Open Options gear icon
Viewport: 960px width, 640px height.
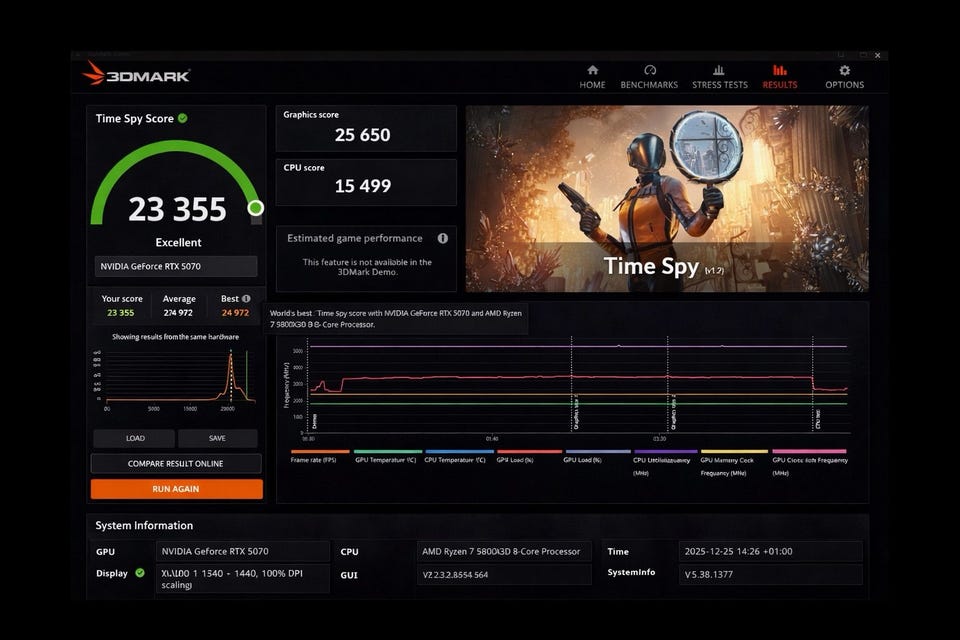click(x=844, y=70)
